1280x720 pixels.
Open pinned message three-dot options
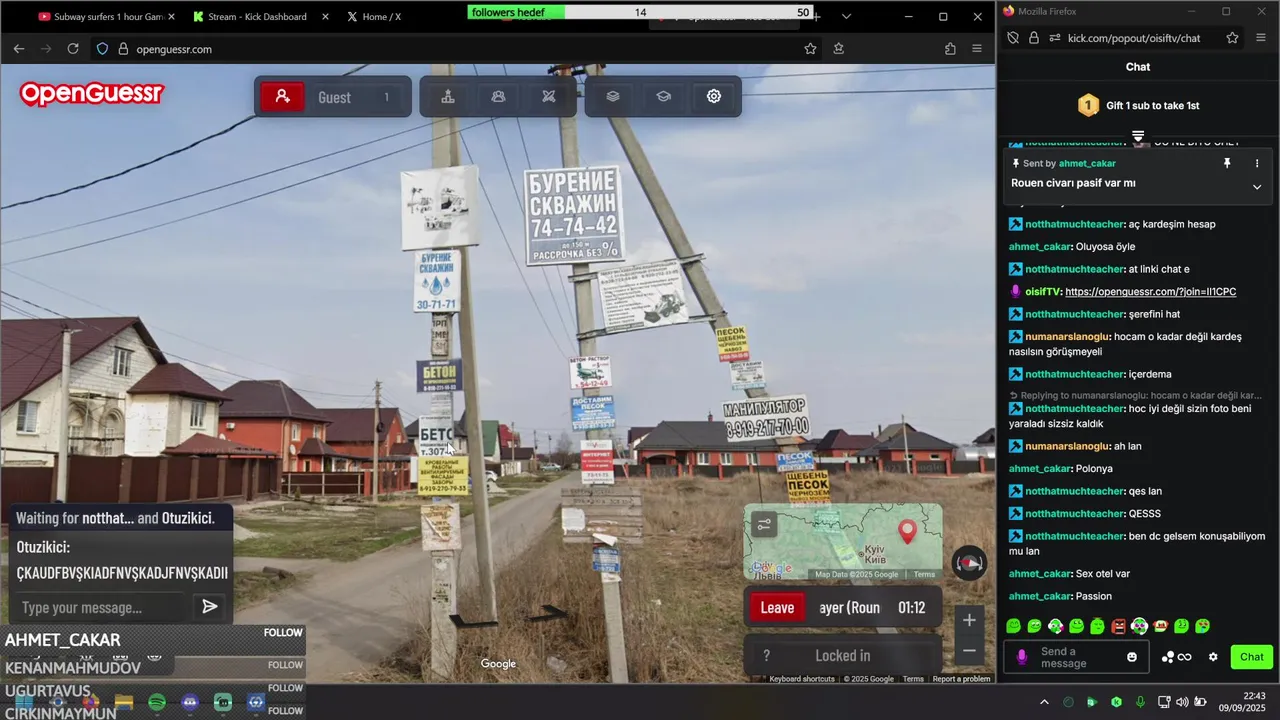point(1257,163)
